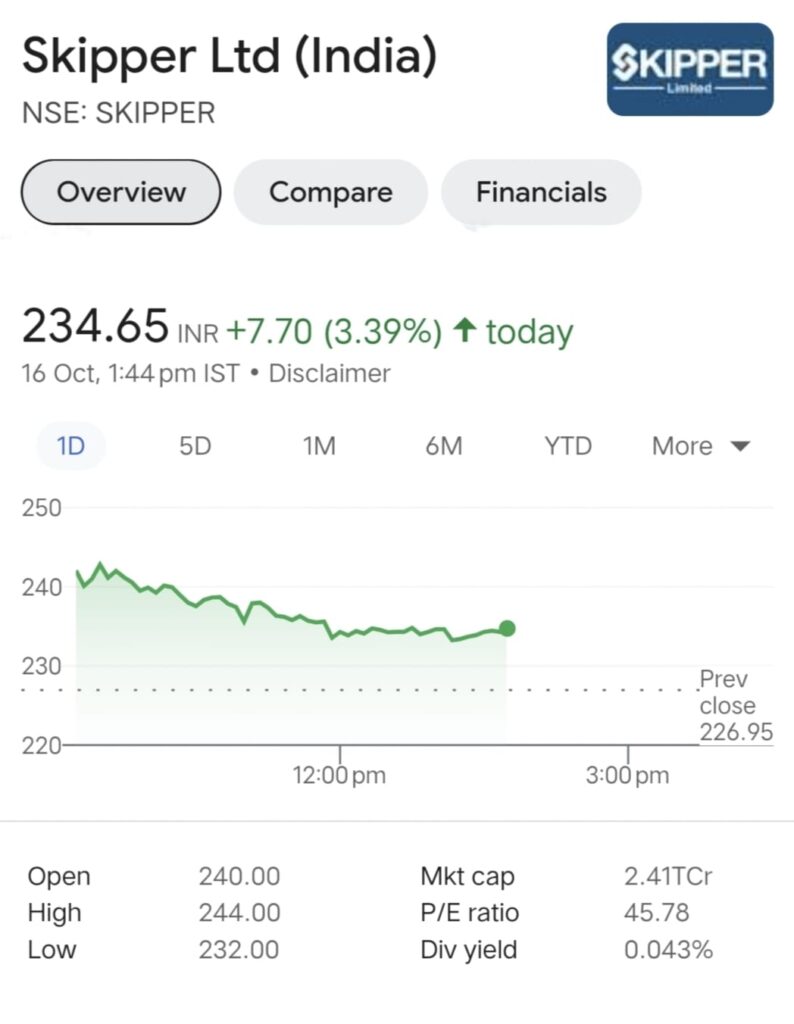This screenshot has height=1024, width=794.
Task: Switch chart to YTD range
Action: point(568,446)
